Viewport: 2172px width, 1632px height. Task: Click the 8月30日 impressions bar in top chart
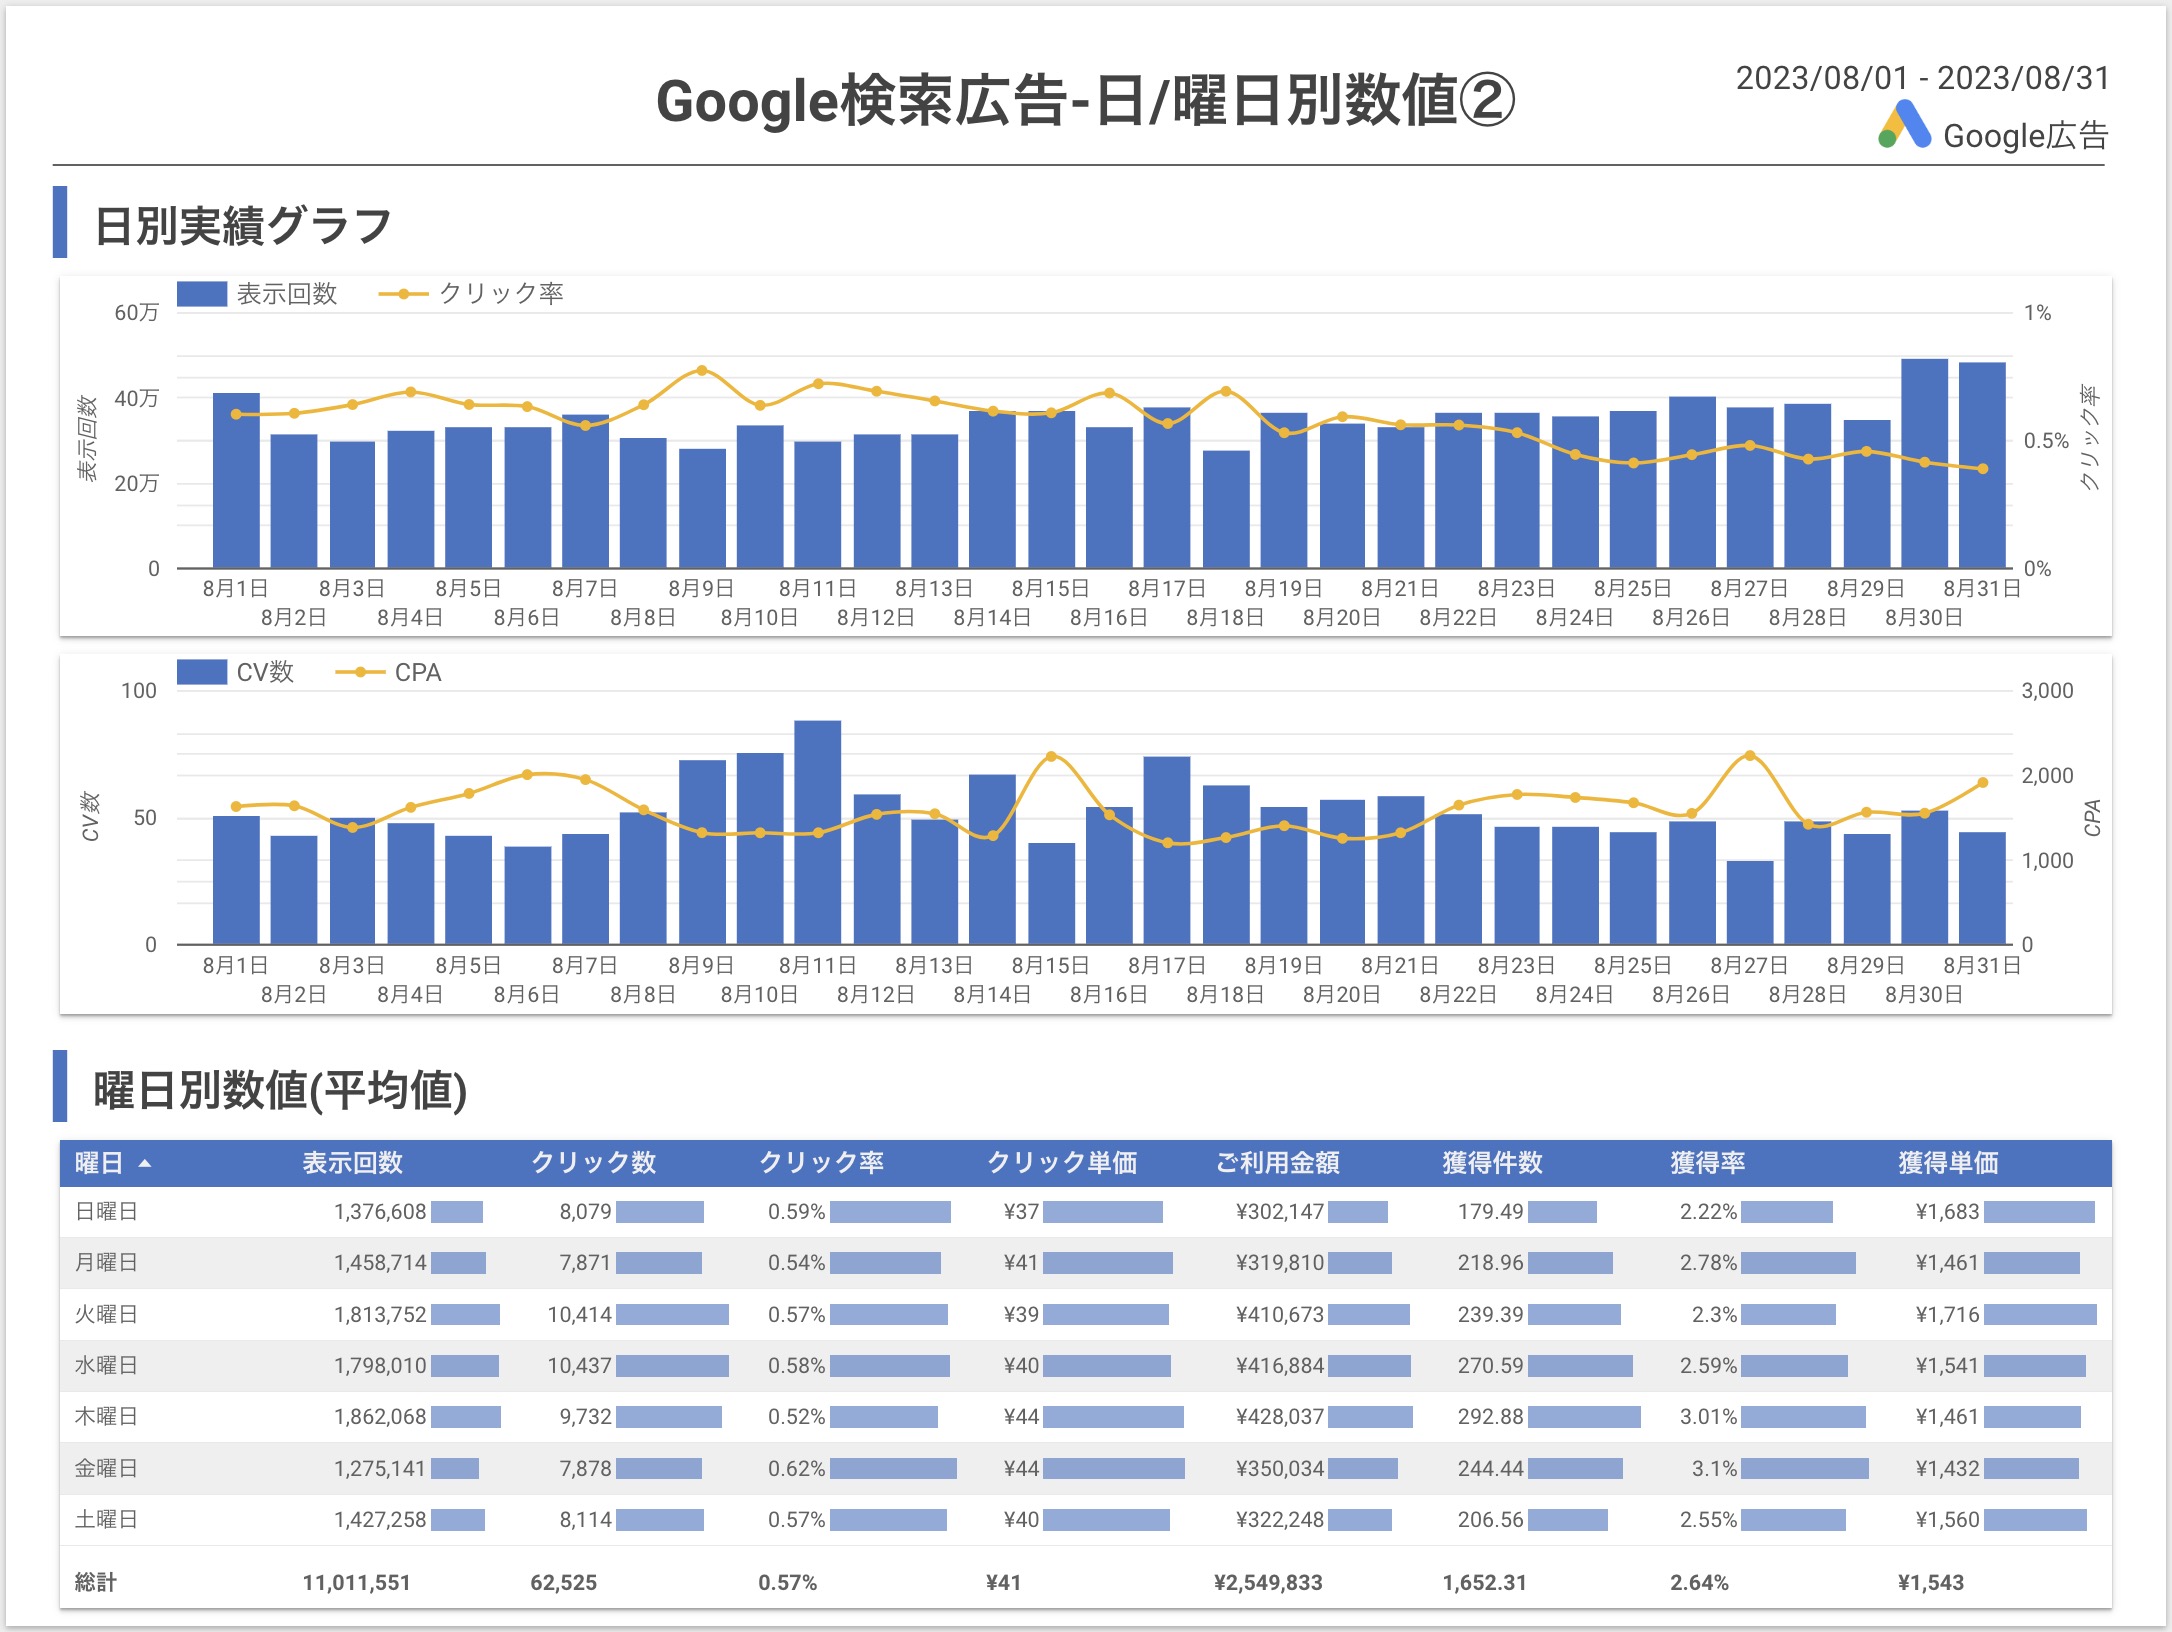click(x=1924, y=464)
